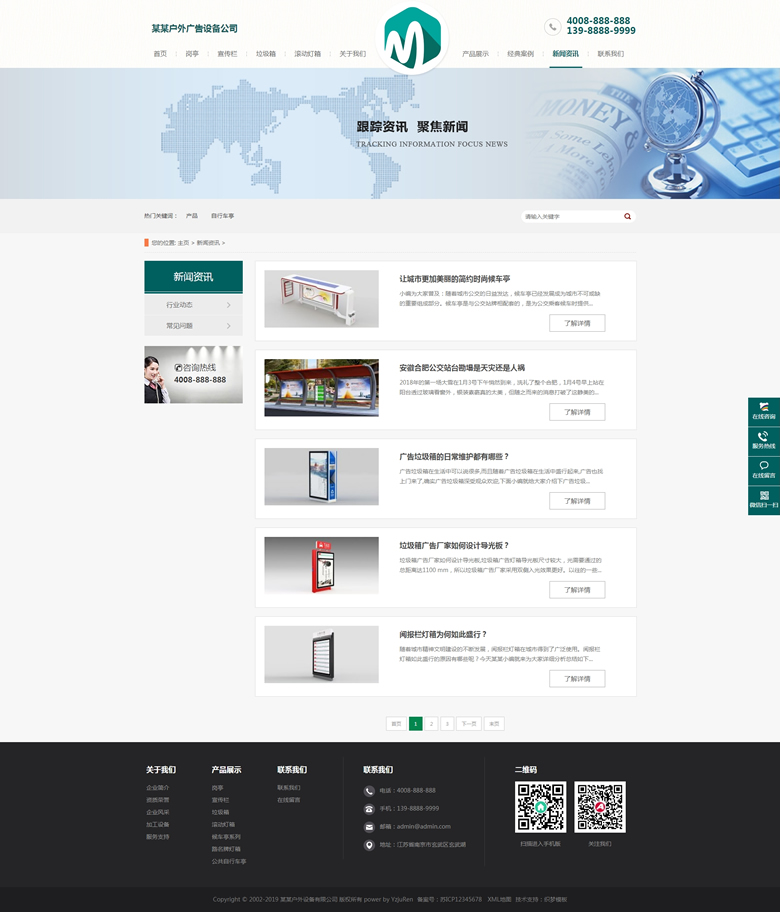This screenshot has width=780, height=912.
Task: Show the 微信扫一扫 QR code icon
Action: [x=763, y=500]
